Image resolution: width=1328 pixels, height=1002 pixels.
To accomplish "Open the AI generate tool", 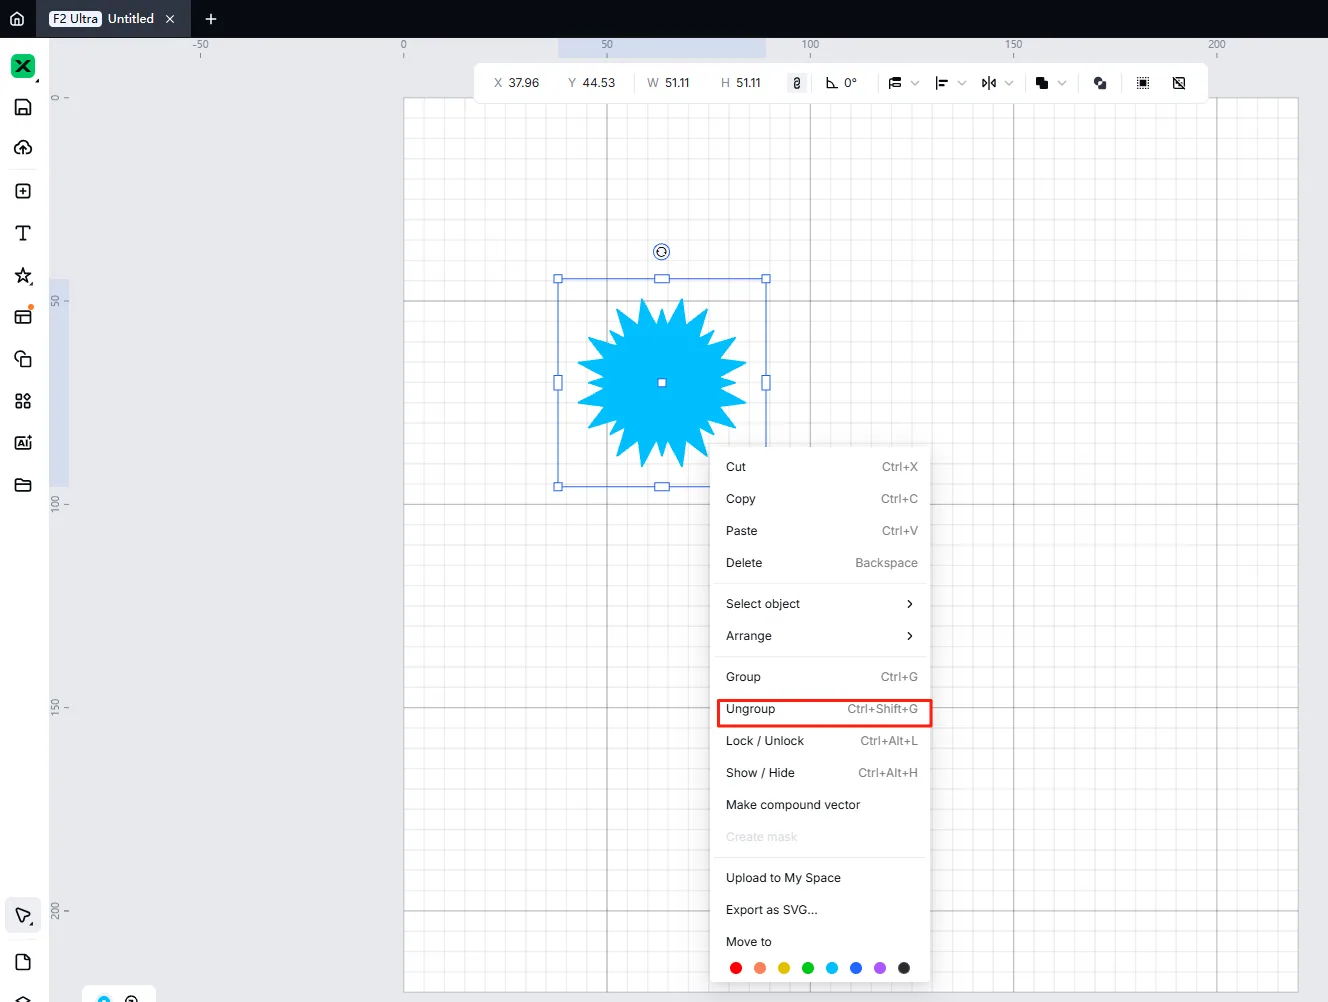I will tap(23, 443).
